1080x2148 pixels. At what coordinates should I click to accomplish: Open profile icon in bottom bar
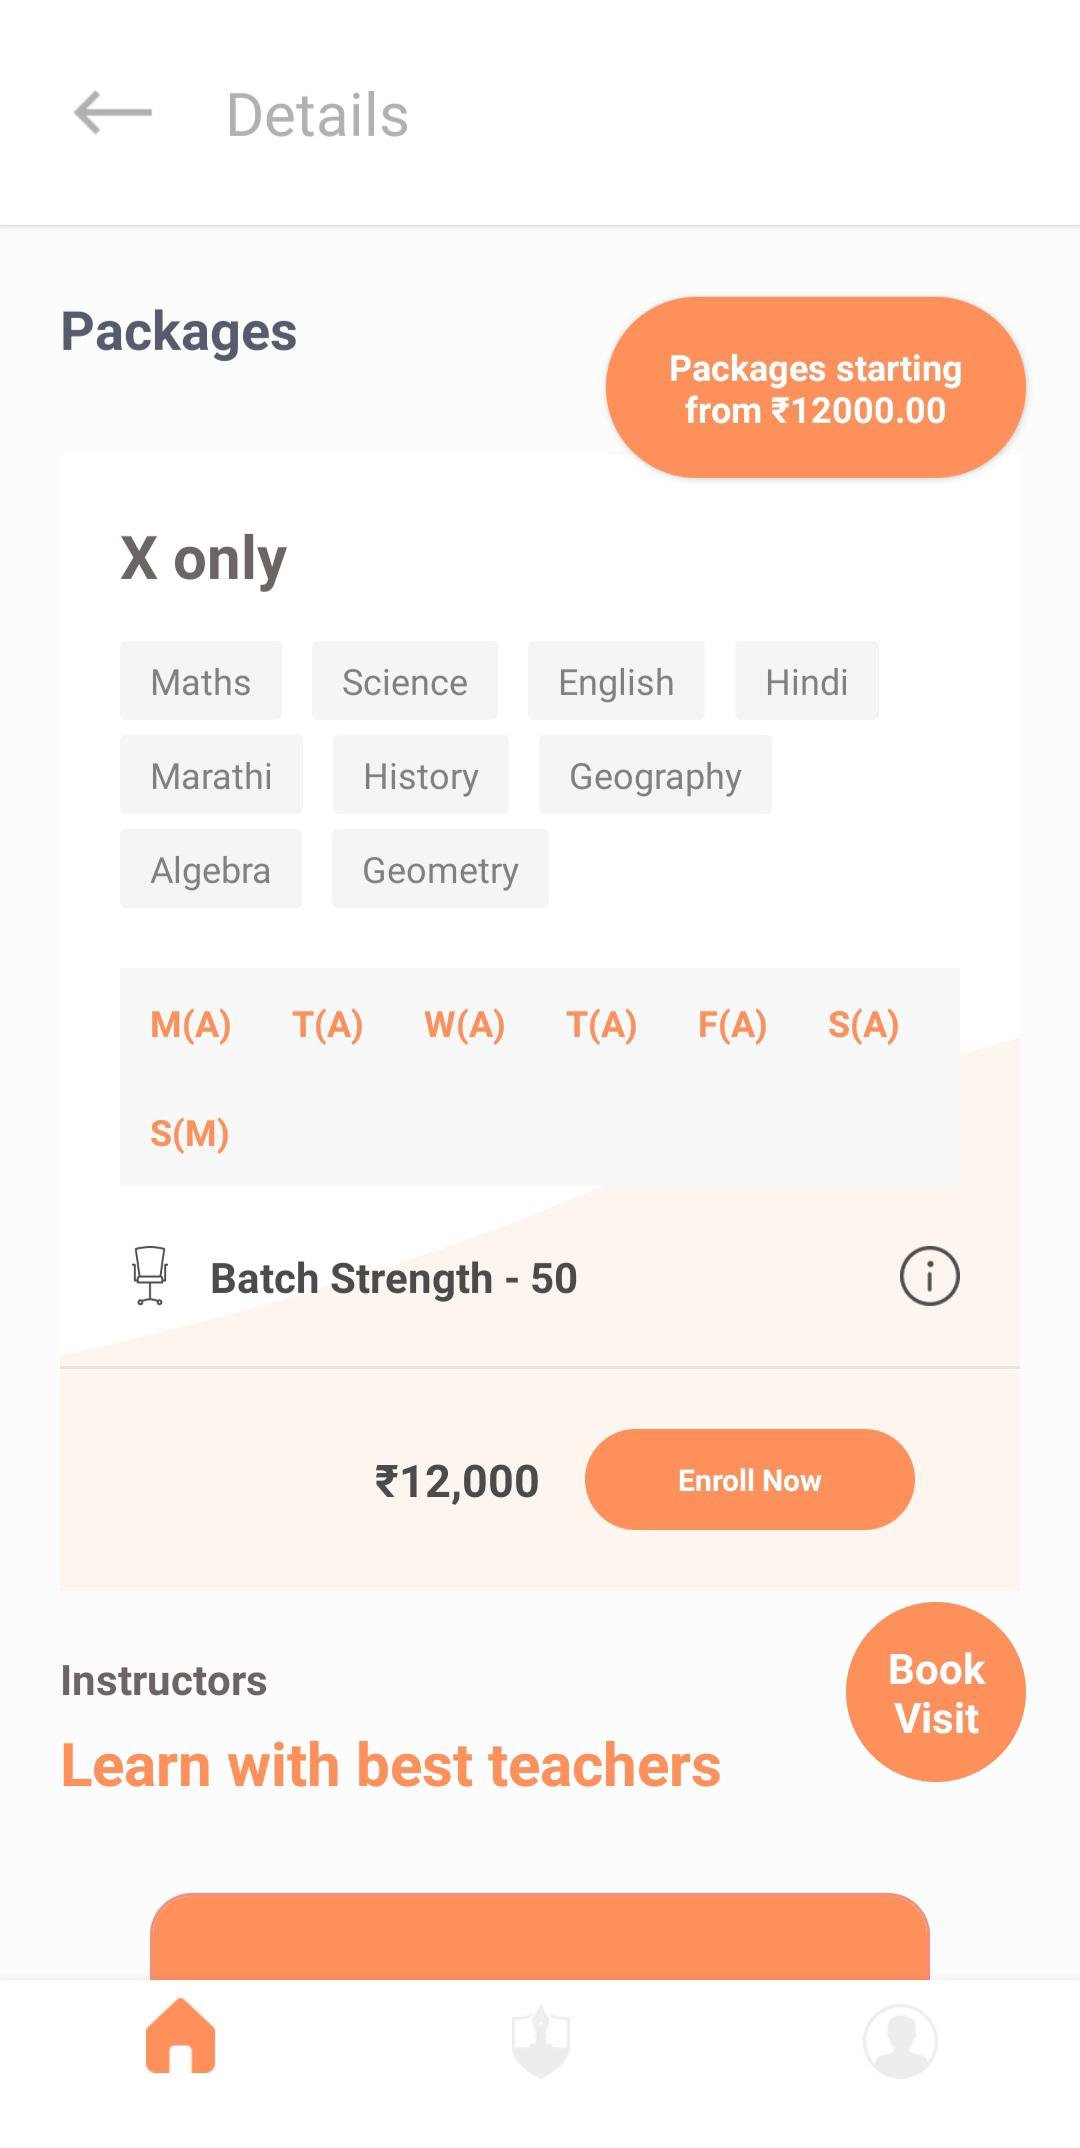click(900, 2040)
